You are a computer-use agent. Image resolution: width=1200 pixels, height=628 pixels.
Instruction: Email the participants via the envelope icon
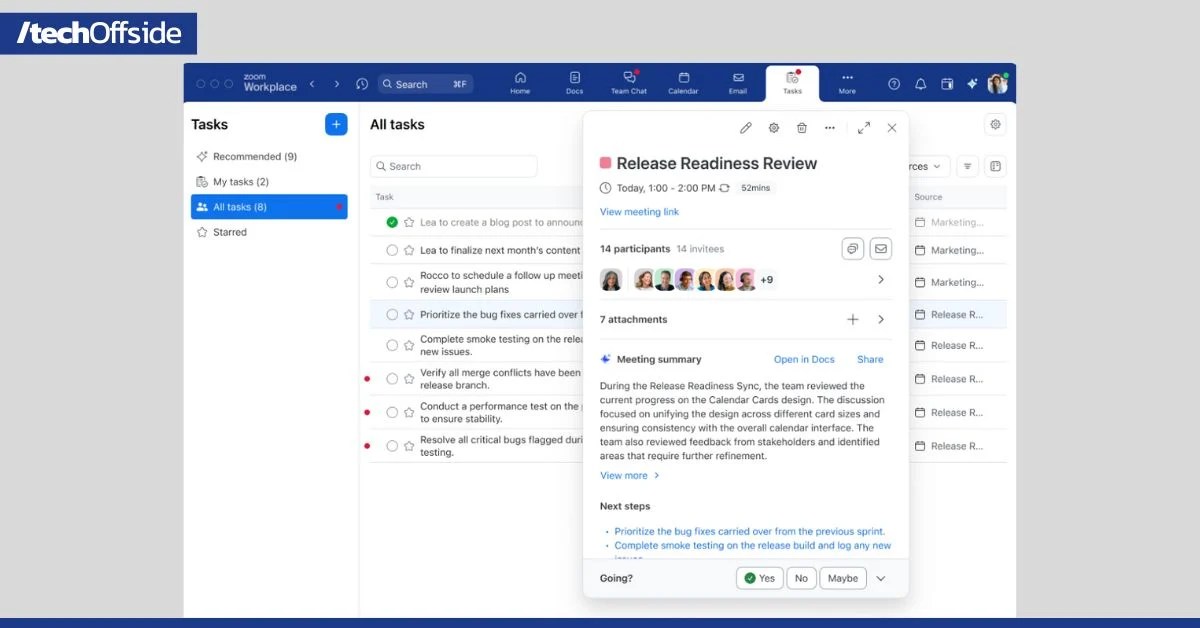click(x=880, y=248)
